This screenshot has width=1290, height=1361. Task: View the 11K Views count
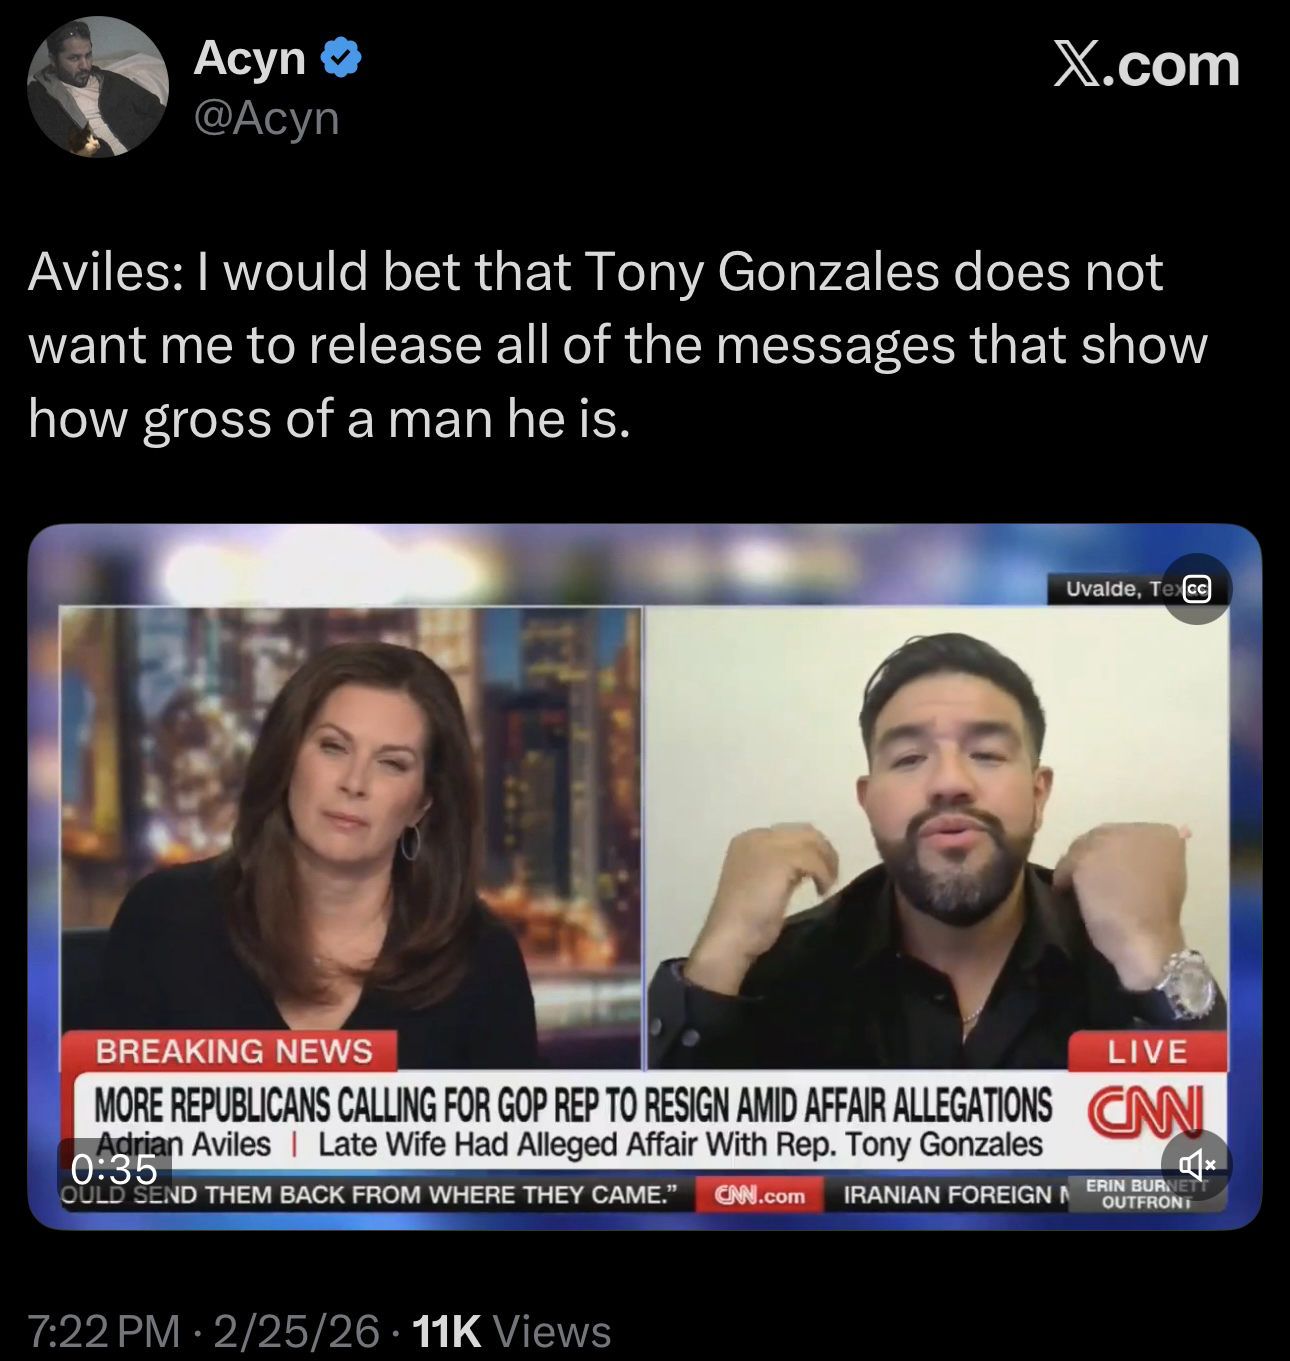511,1331
